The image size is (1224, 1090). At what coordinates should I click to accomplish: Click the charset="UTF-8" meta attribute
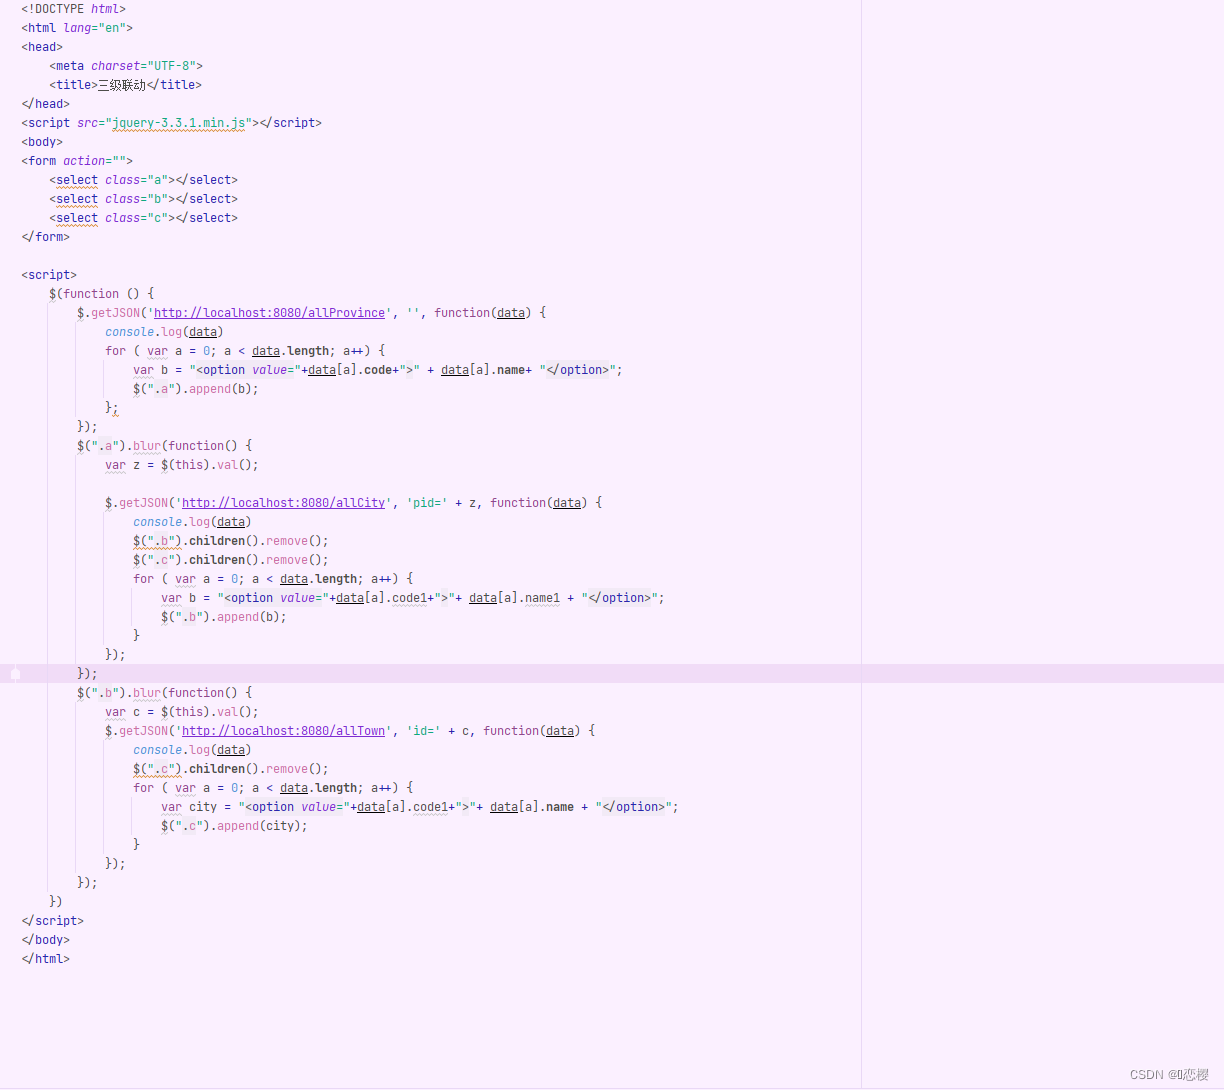143,66
